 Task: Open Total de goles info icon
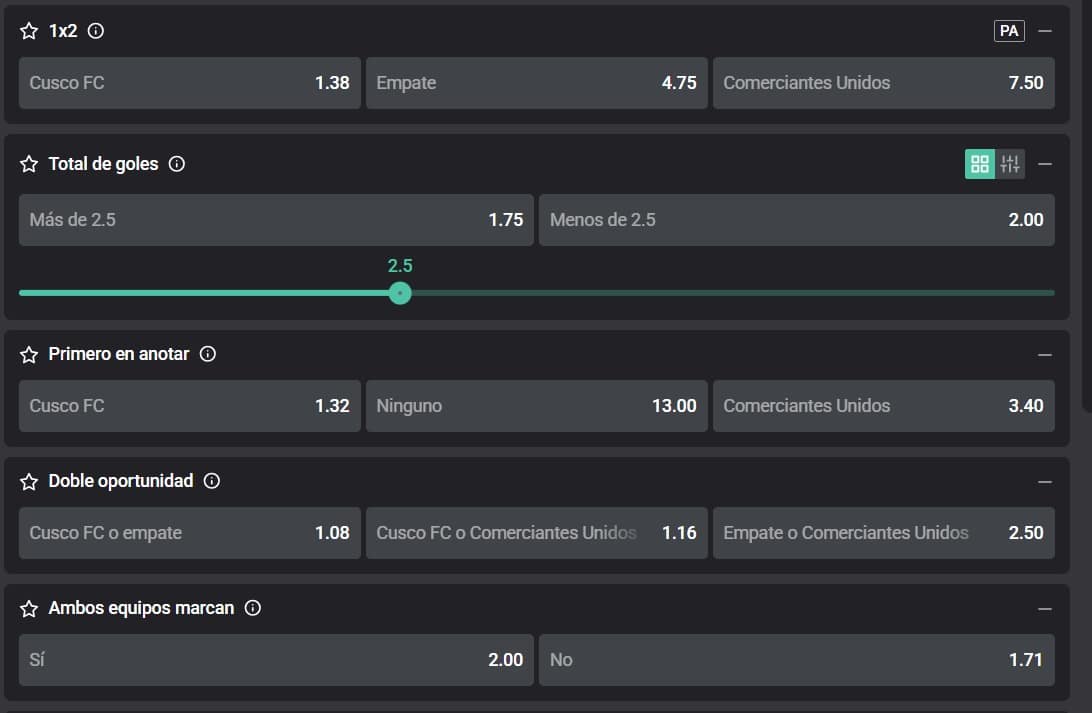(x=177, y=164)
